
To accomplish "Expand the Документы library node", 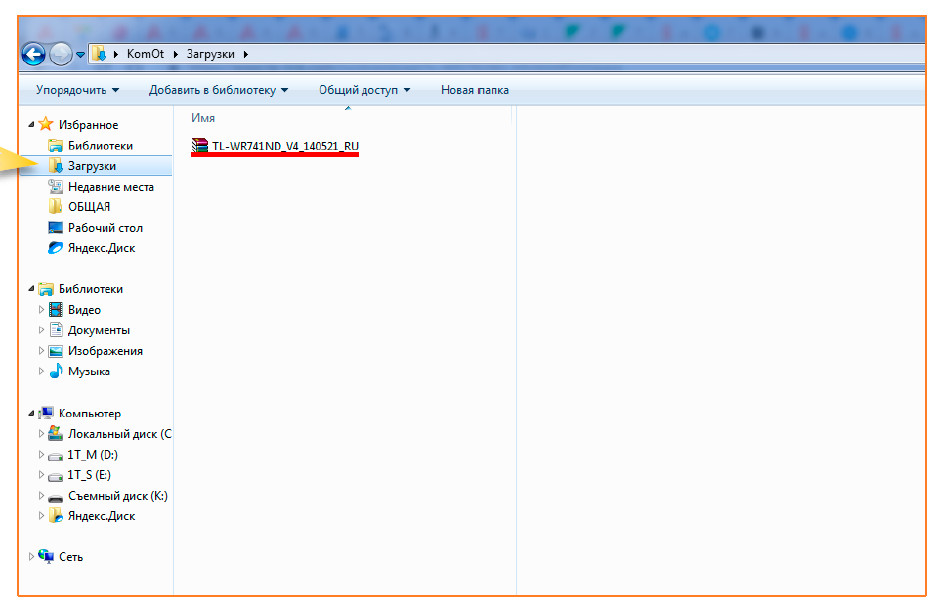I will [42, 330].
